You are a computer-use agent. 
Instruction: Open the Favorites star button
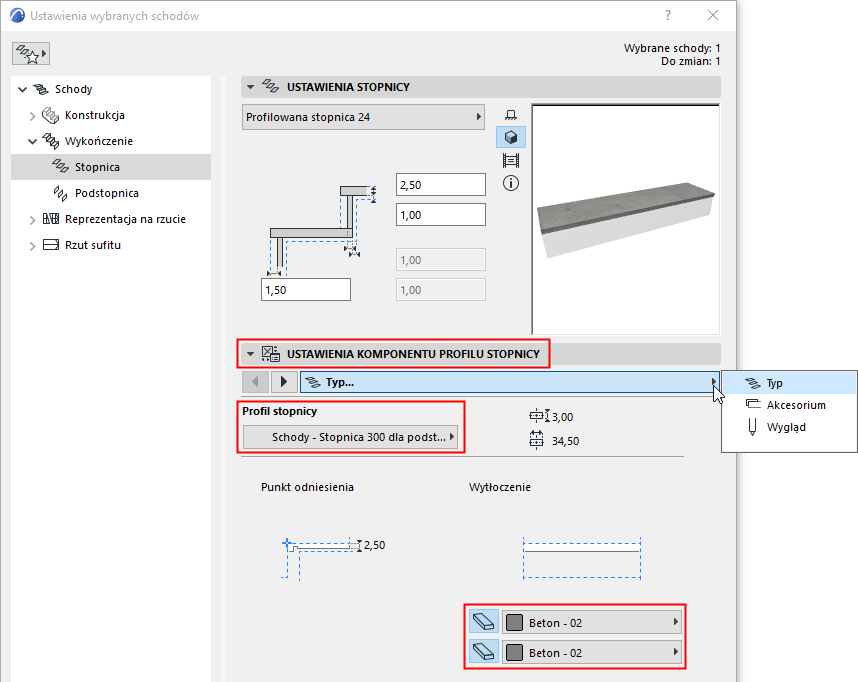(x=31, y=54)
